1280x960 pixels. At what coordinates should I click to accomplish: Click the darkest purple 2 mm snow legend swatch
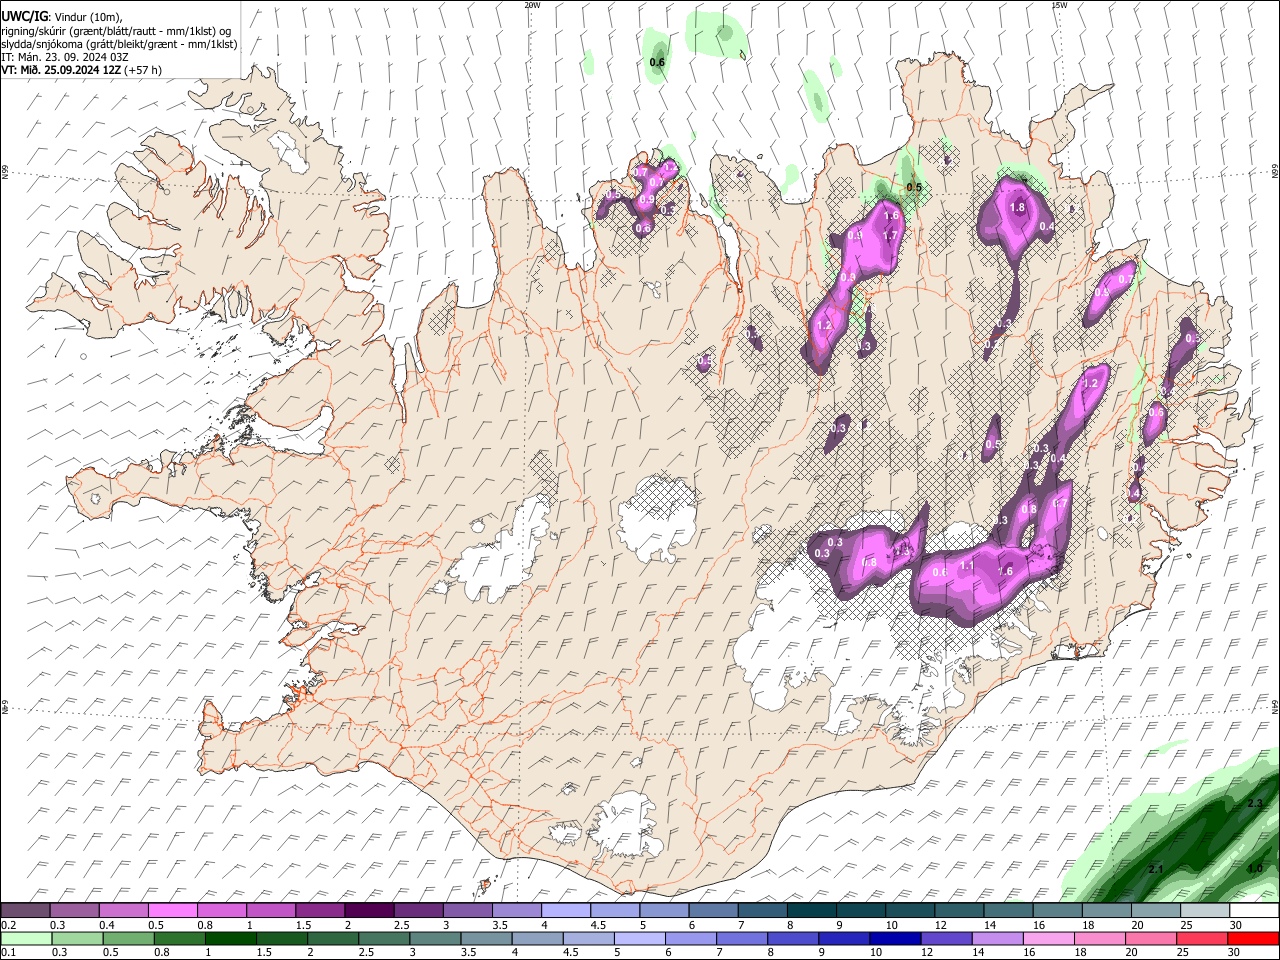(x=369, y=911)
